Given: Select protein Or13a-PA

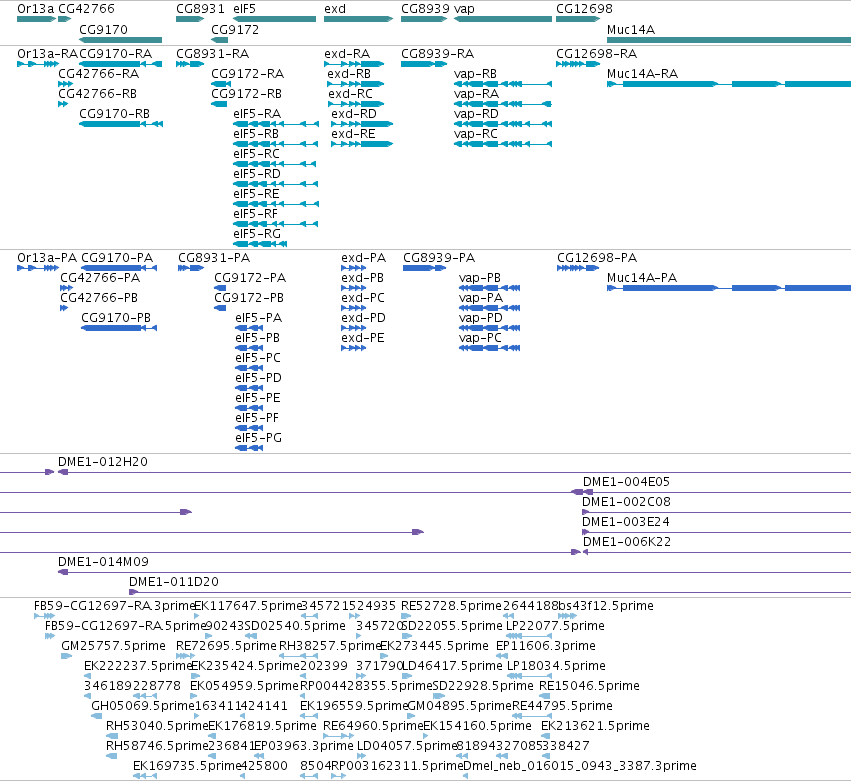Looking at the screenshot, I should pos(38,268).
